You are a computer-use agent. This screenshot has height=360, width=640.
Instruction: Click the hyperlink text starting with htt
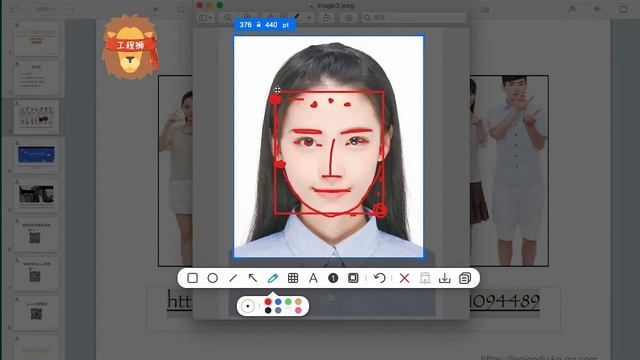click(179, 302)
